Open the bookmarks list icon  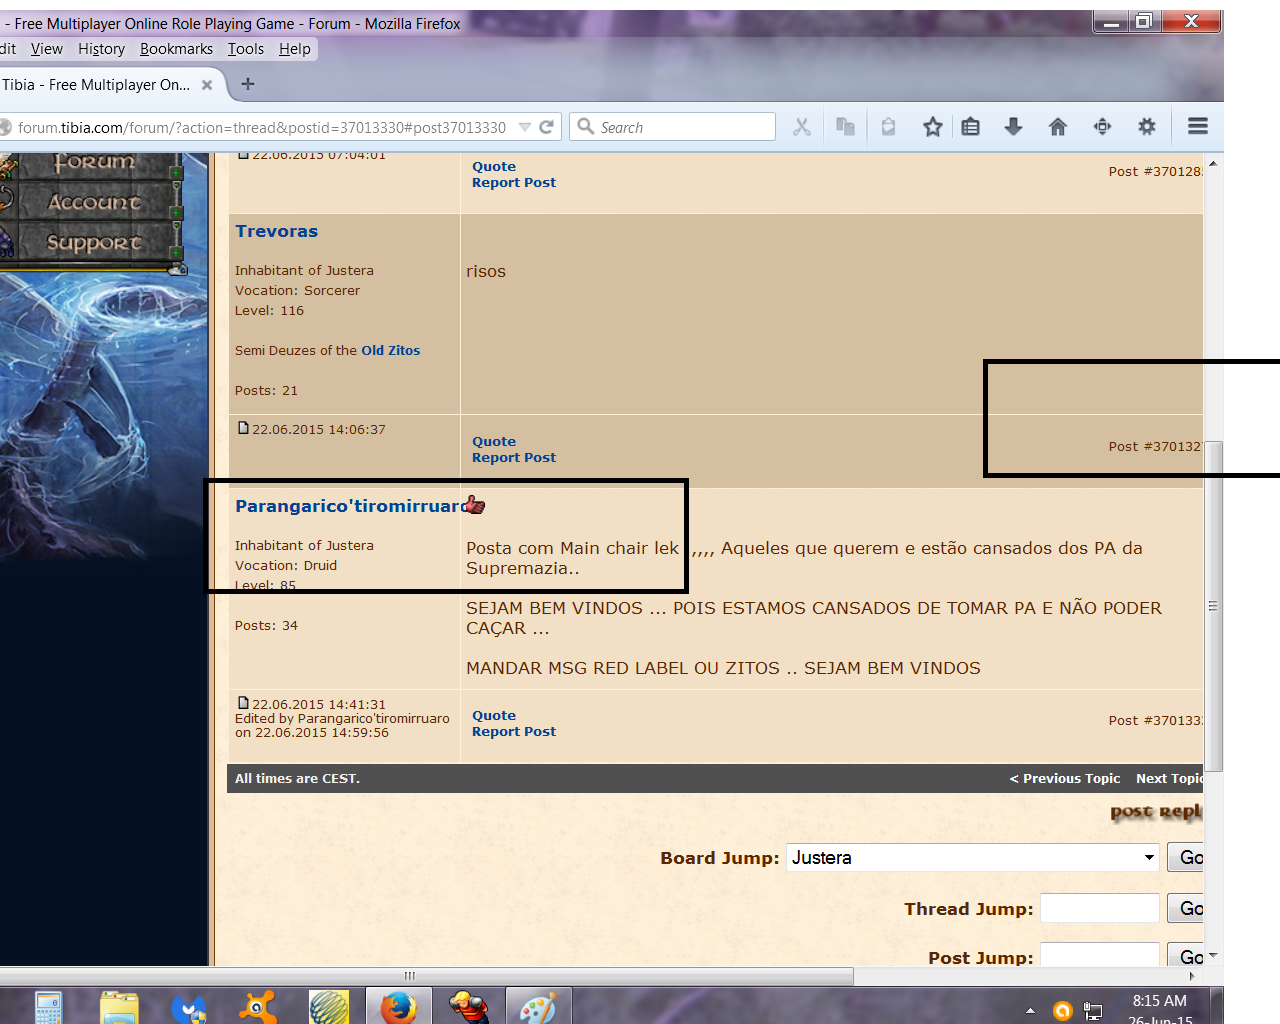970,127
